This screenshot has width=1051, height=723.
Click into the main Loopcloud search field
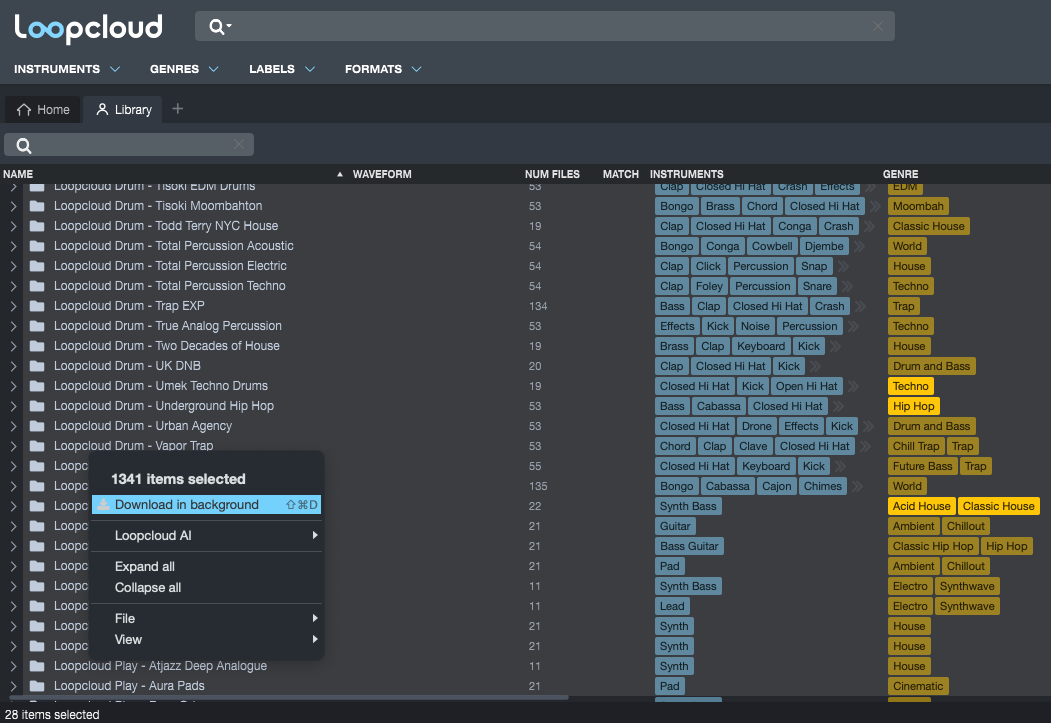pyautogui.click(x=544, y=26)
